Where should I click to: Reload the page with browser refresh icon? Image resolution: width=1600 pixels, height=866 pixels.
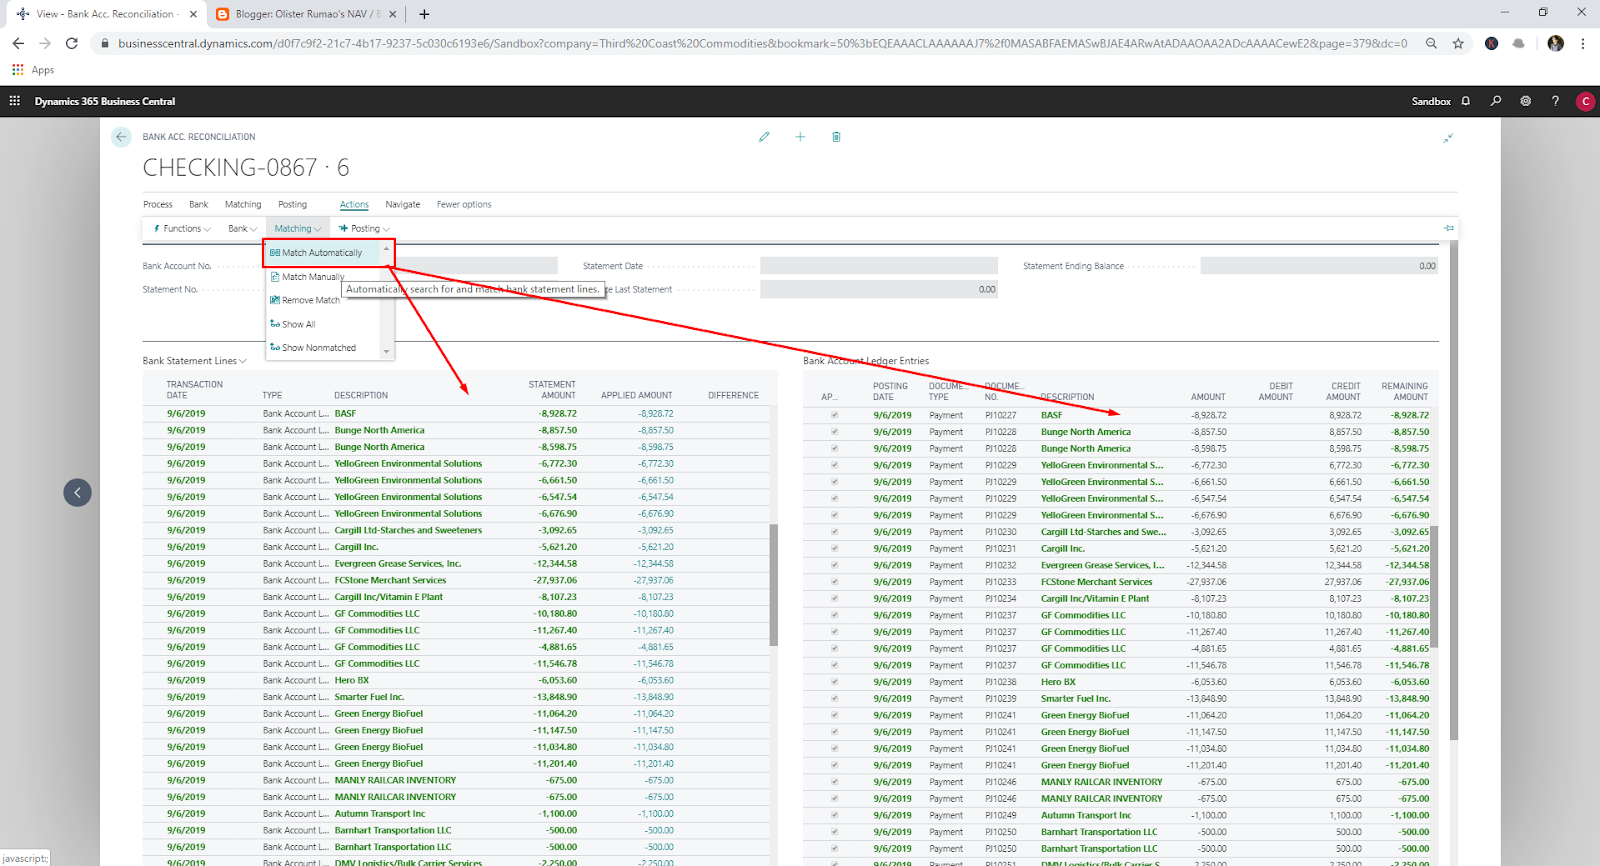(x=71, y=43)
